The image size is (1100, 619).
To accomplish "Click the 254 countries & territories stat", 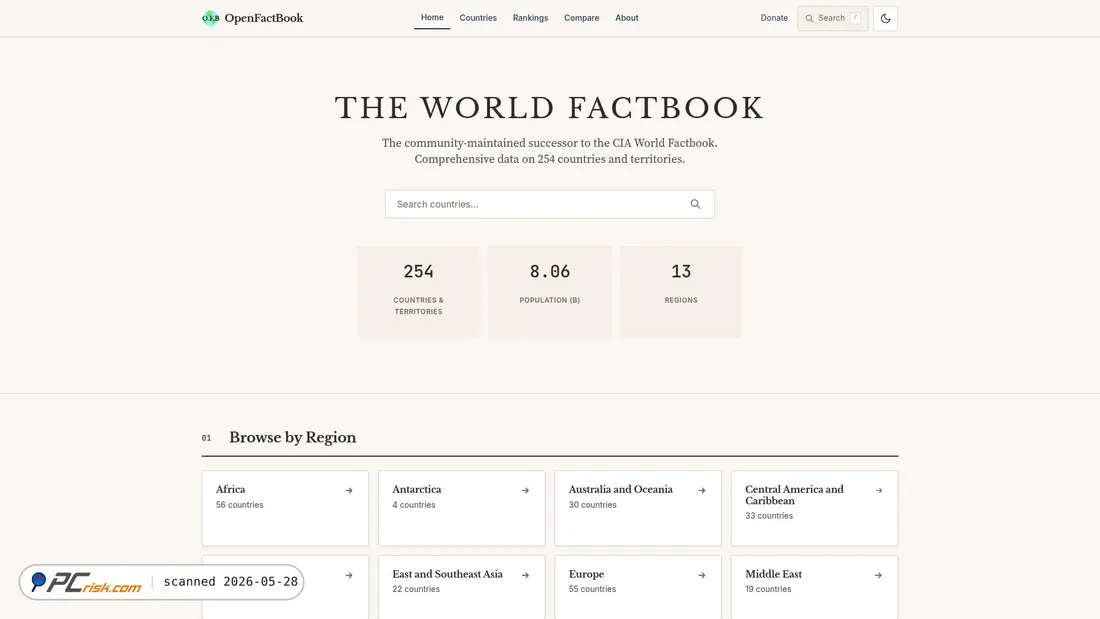I will pos(419,292).
